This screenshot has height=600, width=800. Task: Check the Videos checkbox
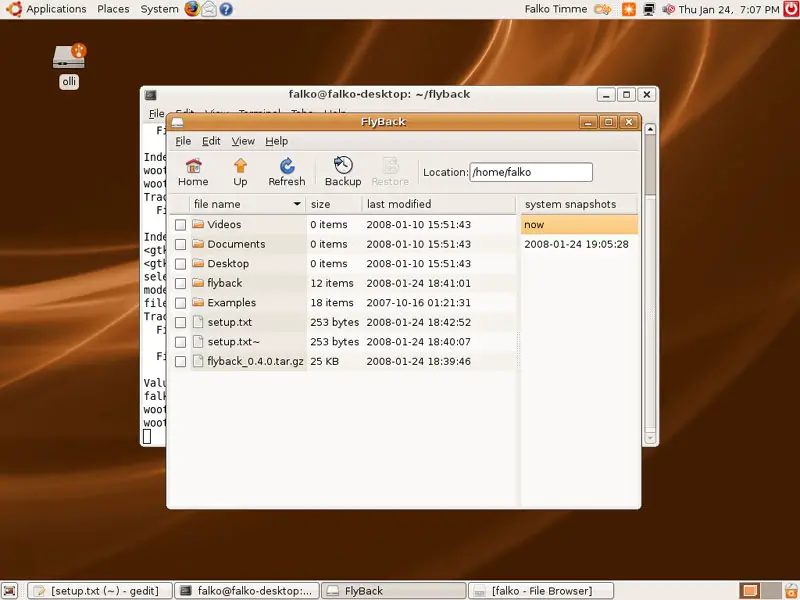click(180, 224)
